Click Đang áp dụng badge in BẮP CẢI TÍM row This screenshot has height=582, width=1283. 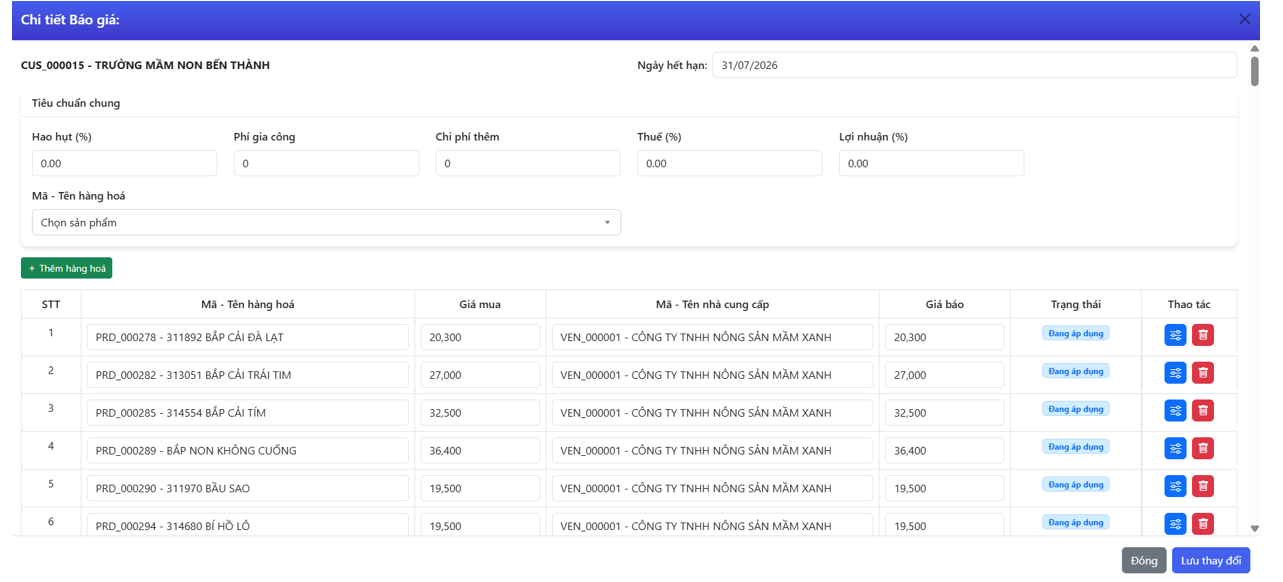1076,409
